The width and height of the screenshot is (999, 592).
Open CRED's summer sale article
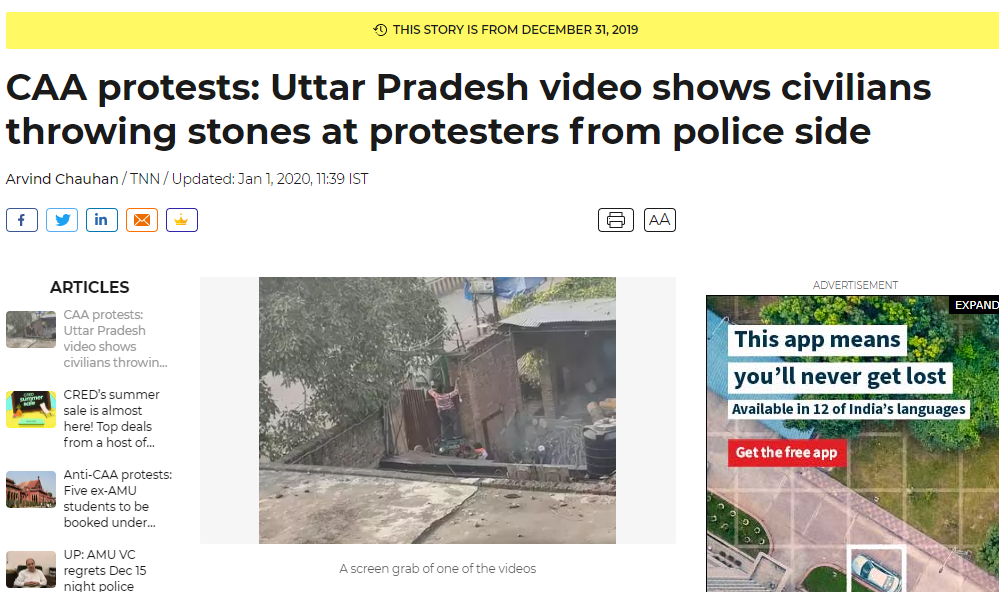tap(111, 418)
